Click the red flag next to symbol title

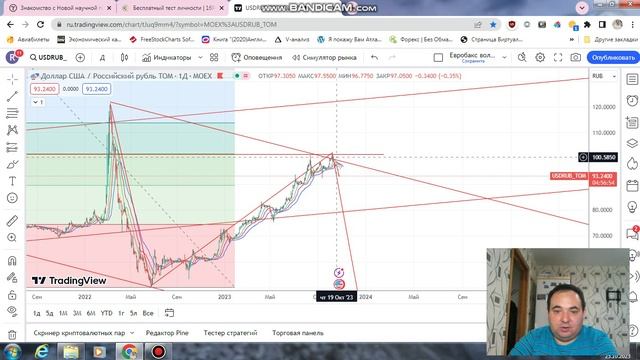coord(220,76)
